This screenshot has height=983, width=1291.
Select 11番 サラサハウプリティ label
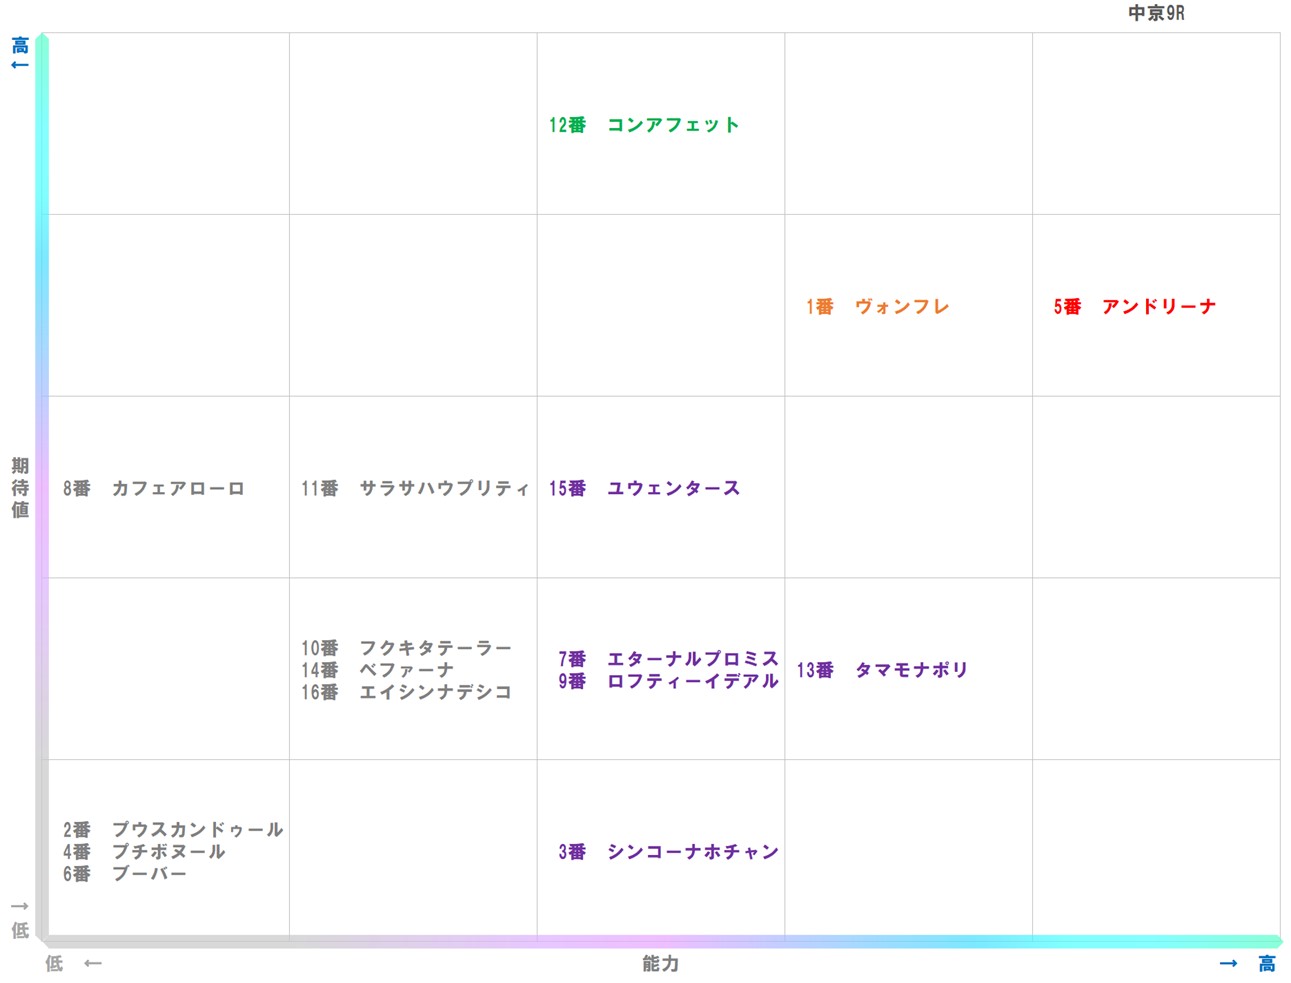pos(415,488)
